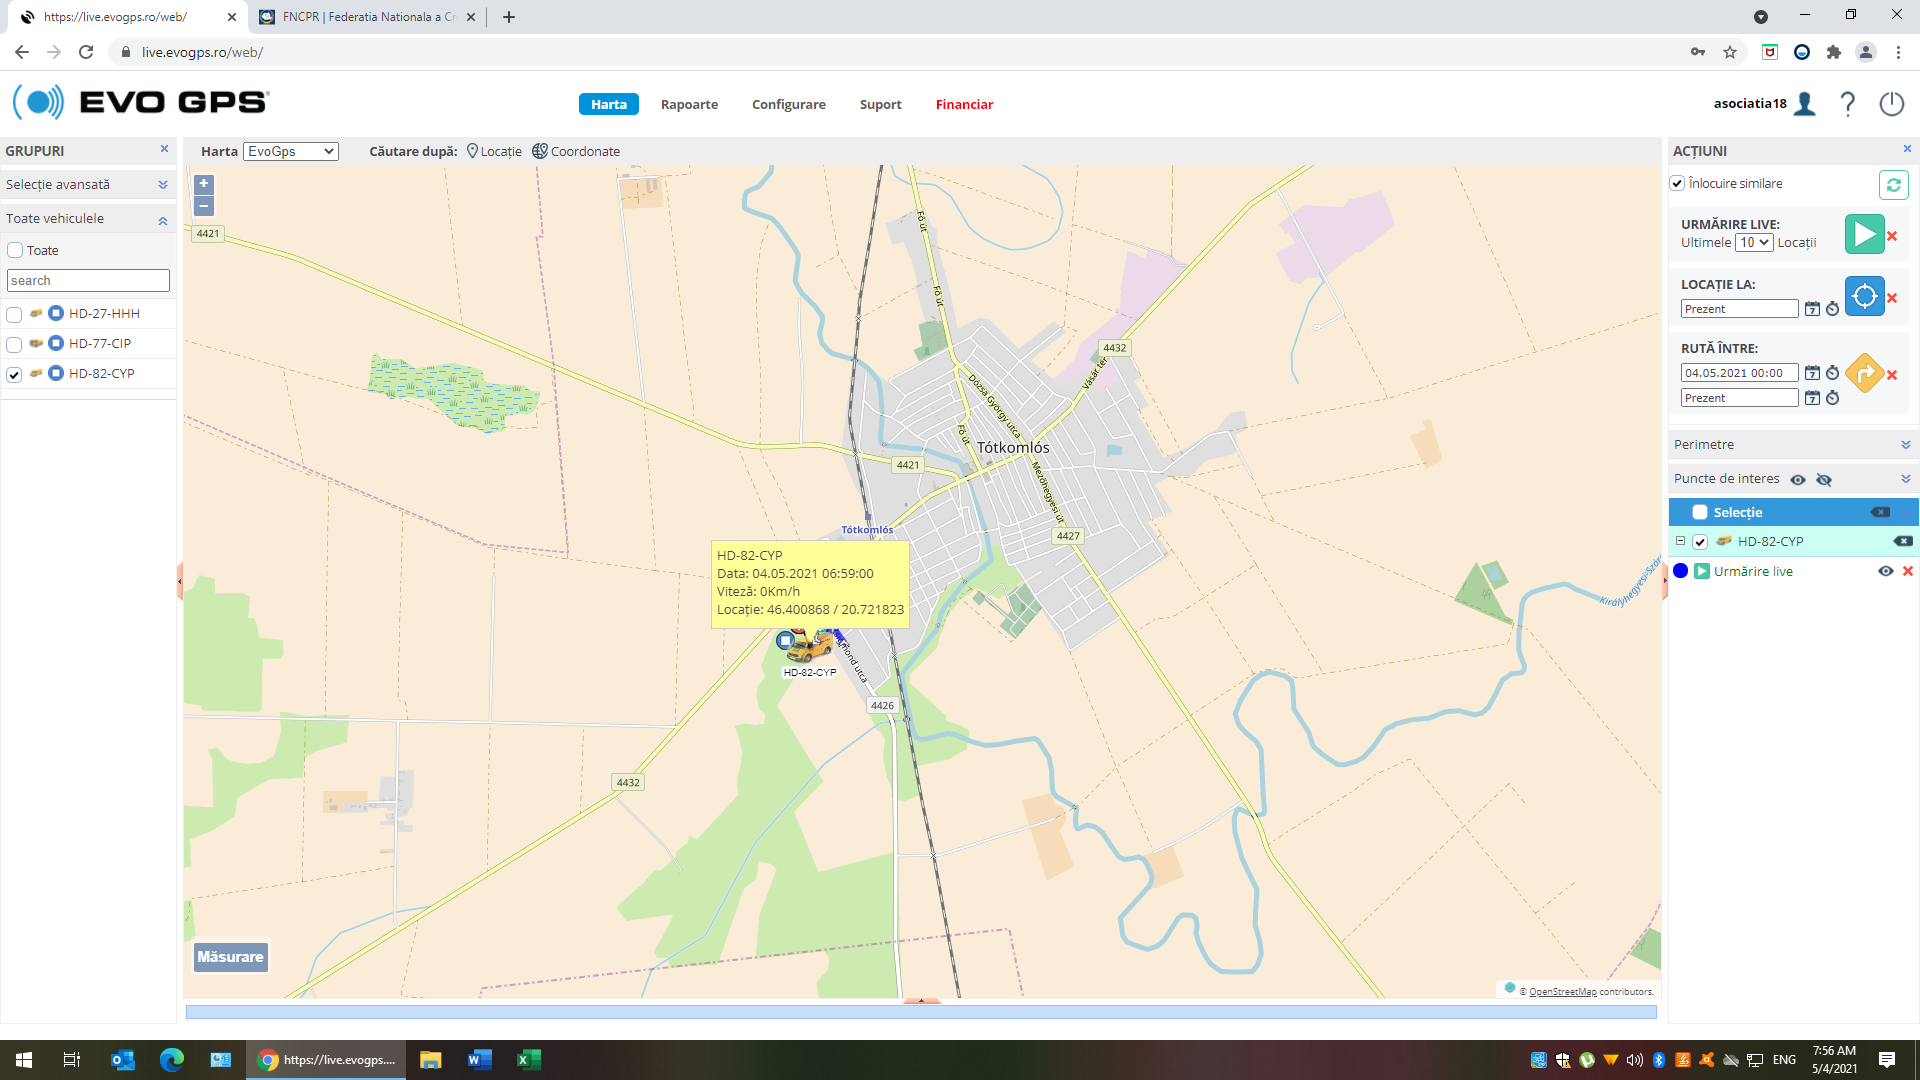This screenshot has width=1920, height=1080.
Task: Click stopwatch icon next to route start date
Action: coord(1832,373)
